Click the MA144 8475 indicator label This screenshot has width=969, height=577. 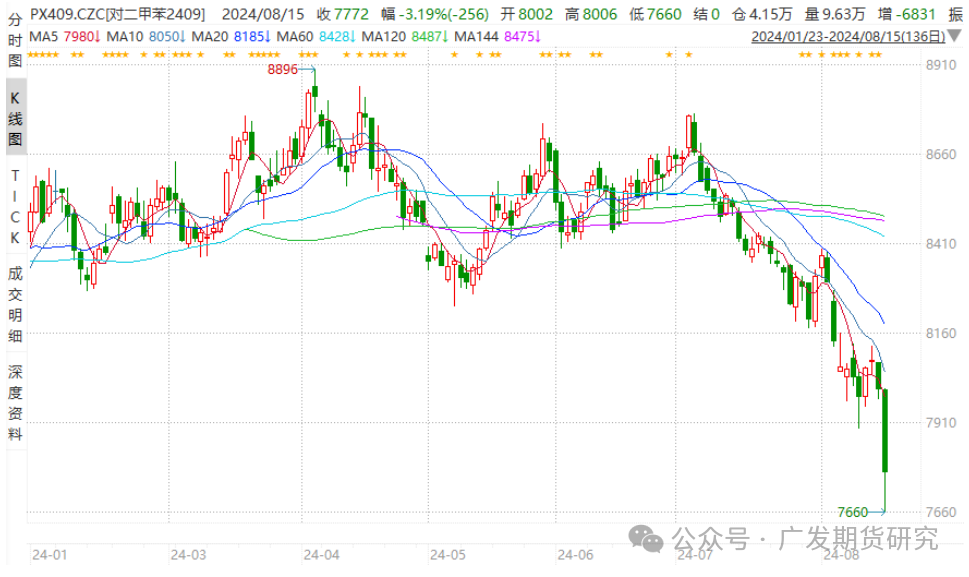tap(497, 36)
